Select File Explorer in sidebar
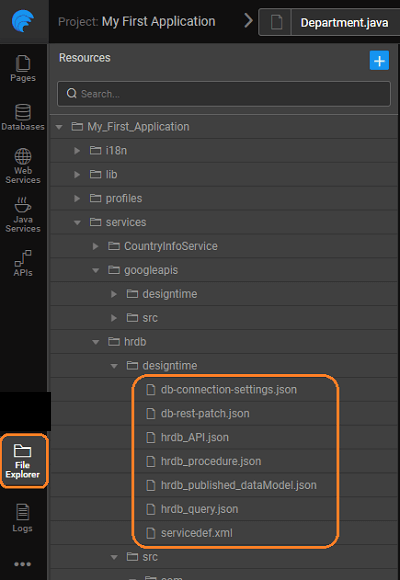 (x=23, y=461)
